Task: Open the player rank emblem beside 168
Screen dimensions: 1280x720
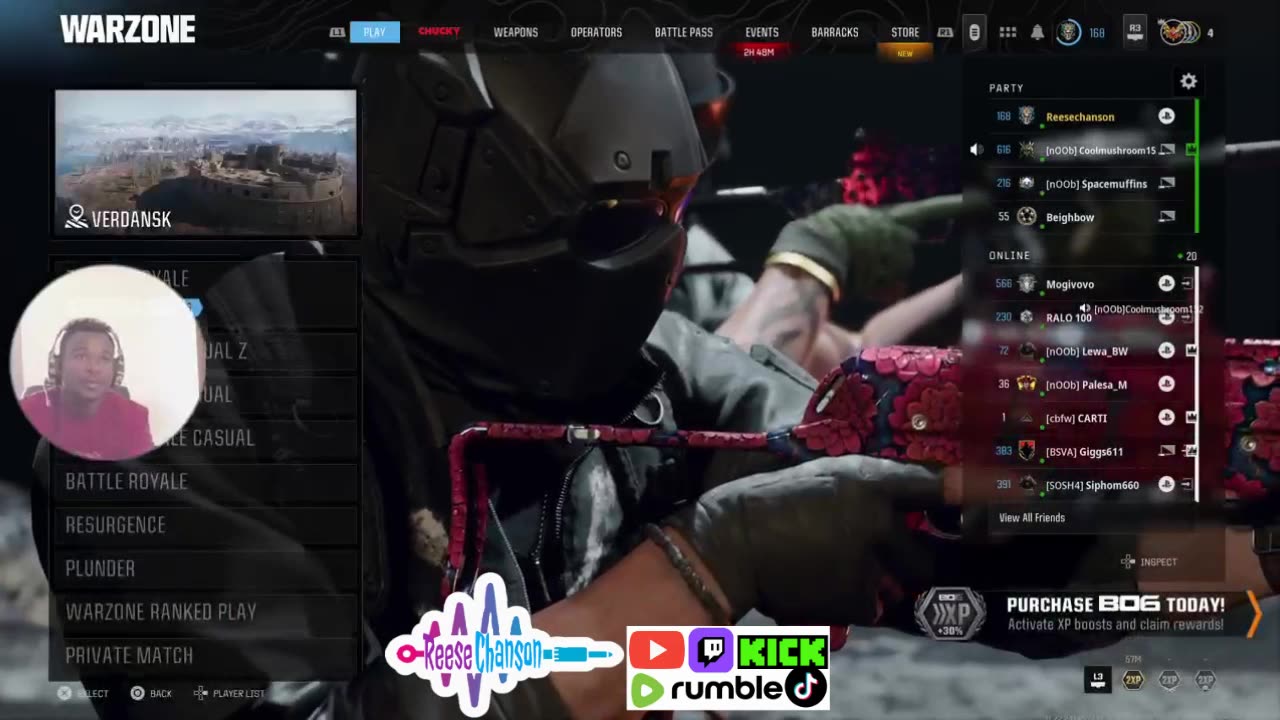Action: (x=1069, y=33)
